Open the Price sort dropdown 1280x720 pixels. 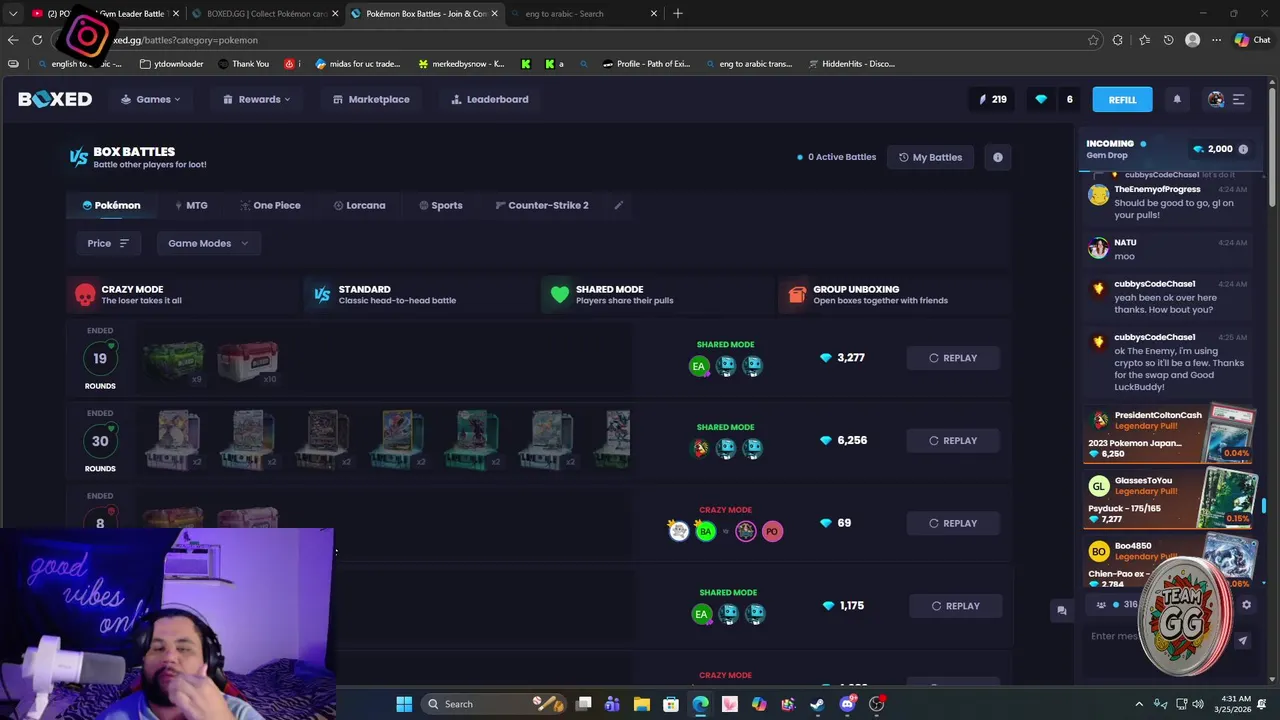tap(108, 243)
